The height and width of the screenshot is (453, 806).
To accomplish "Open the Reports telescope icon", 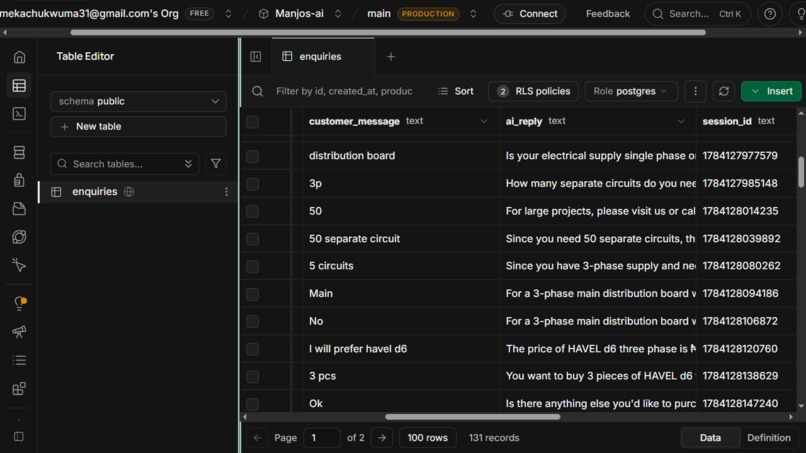I will 20,332.
